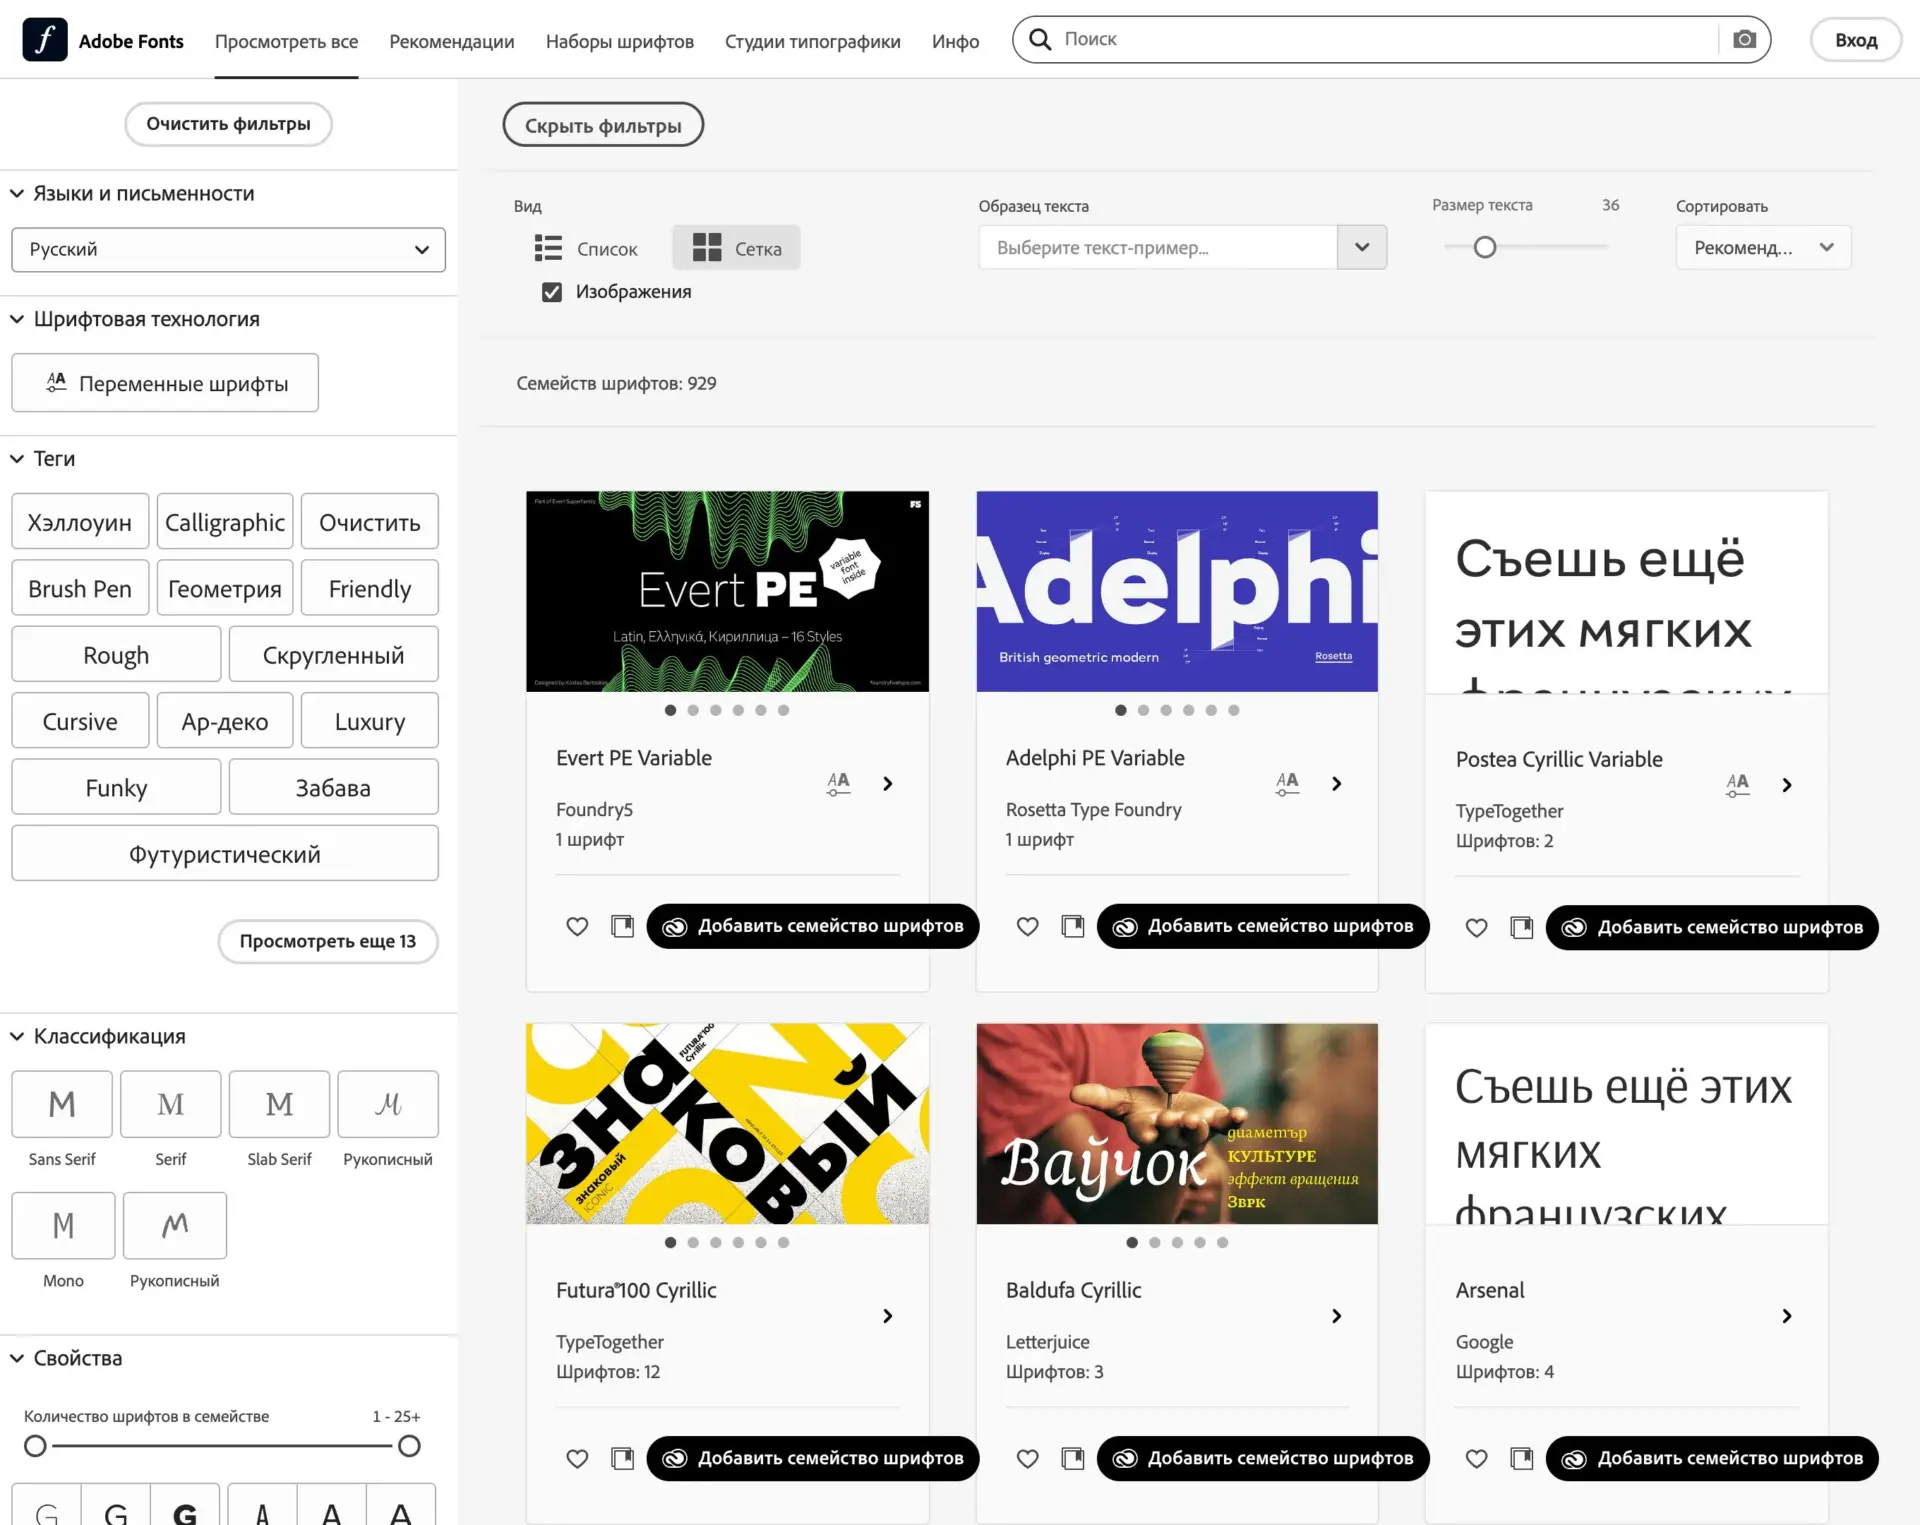Viewport: 1920px width, 1525px height.
Task: Click the Adobe Fonts logo icon
Action: (45, 40)
